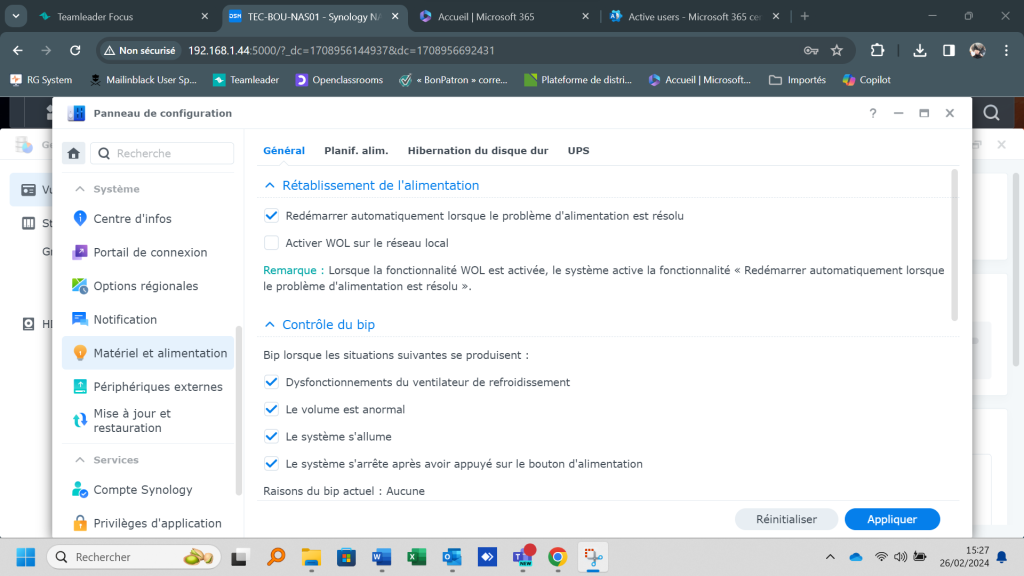Select Options régionales in sidebar
Image resolution: width=1024 pixels, height=576 pixels.
click(x=145, y=286)
